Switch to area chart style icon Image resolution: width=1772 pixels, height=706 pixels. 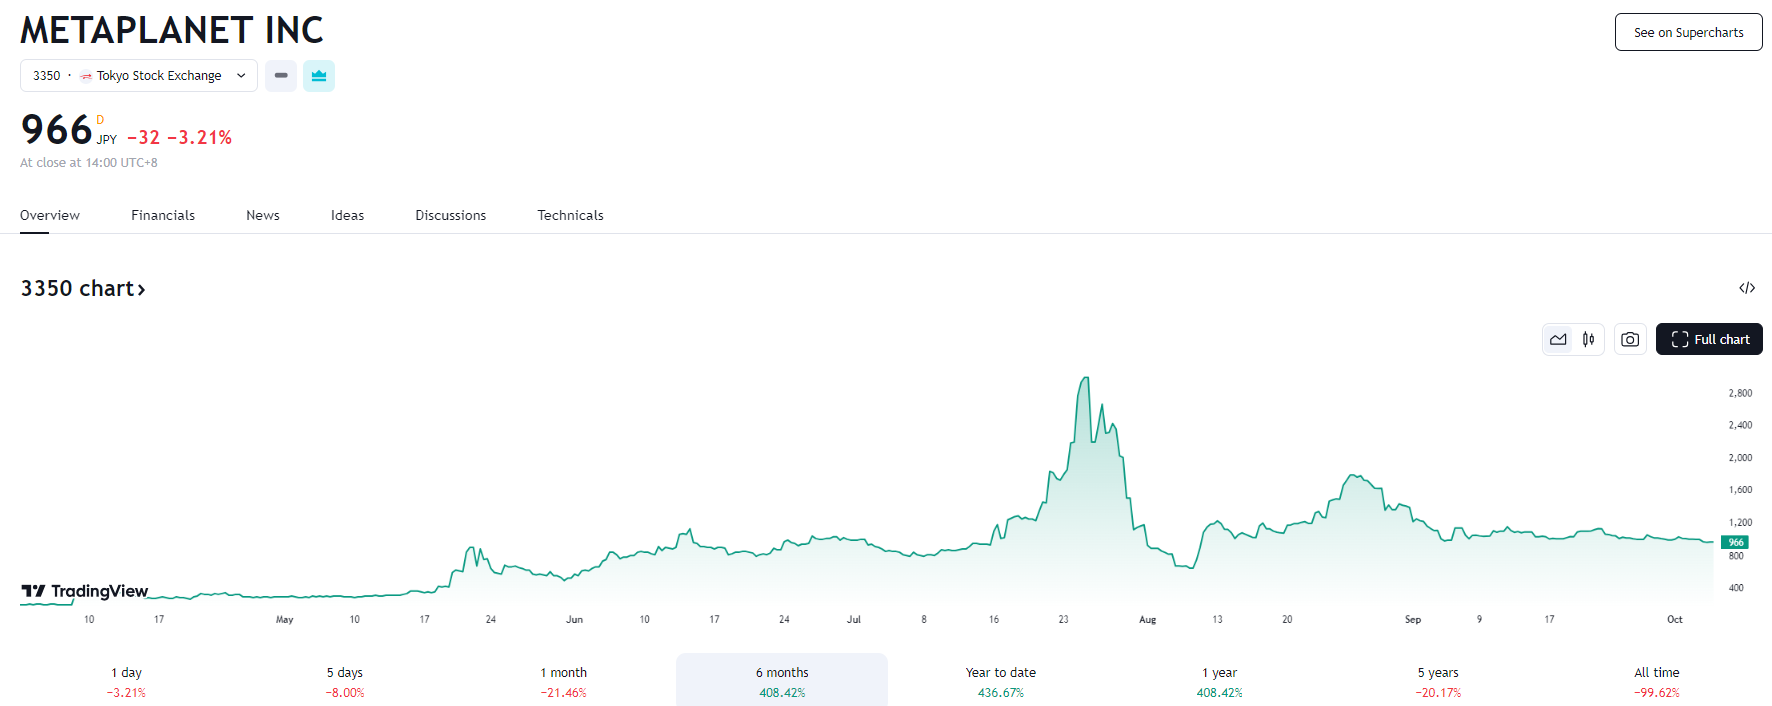[1558, 339]
